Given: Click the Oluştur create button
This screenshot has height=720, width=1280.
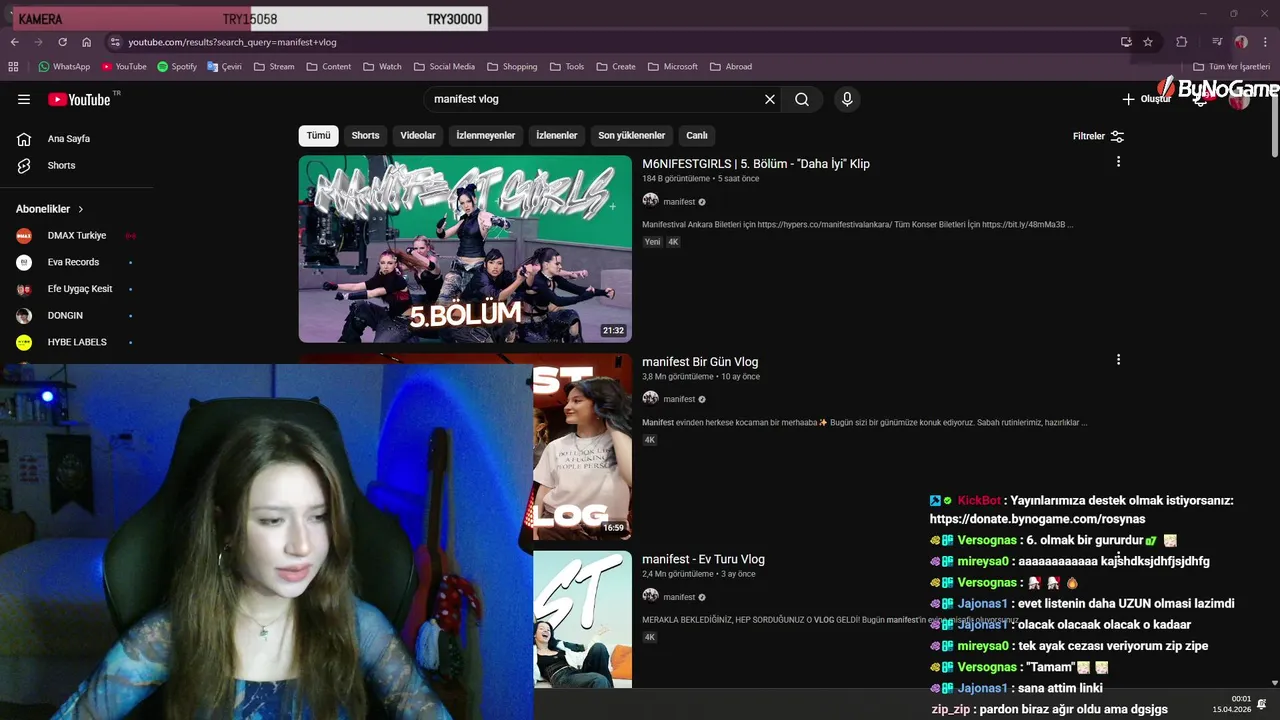Looking at the screenshot, I should 1146,99.
